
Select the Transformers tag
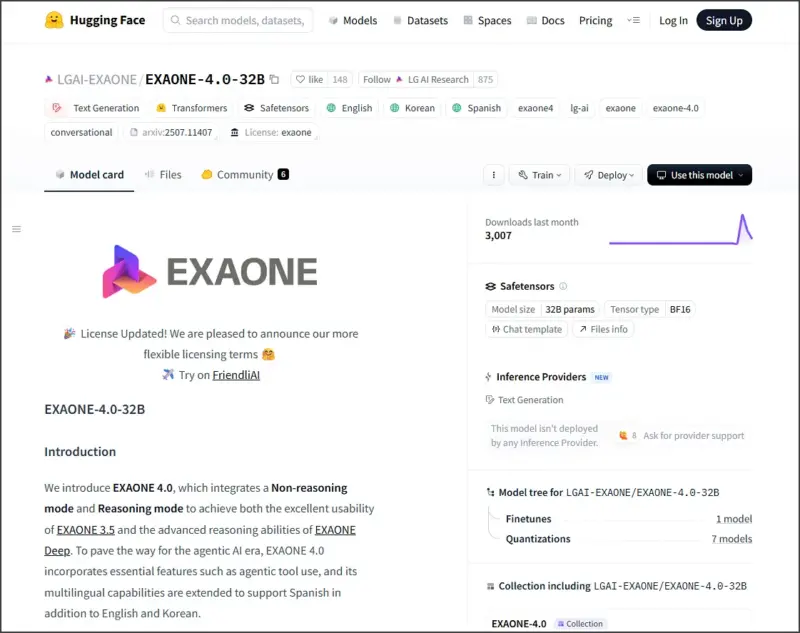pyautogui.click(x=192, y=108)
